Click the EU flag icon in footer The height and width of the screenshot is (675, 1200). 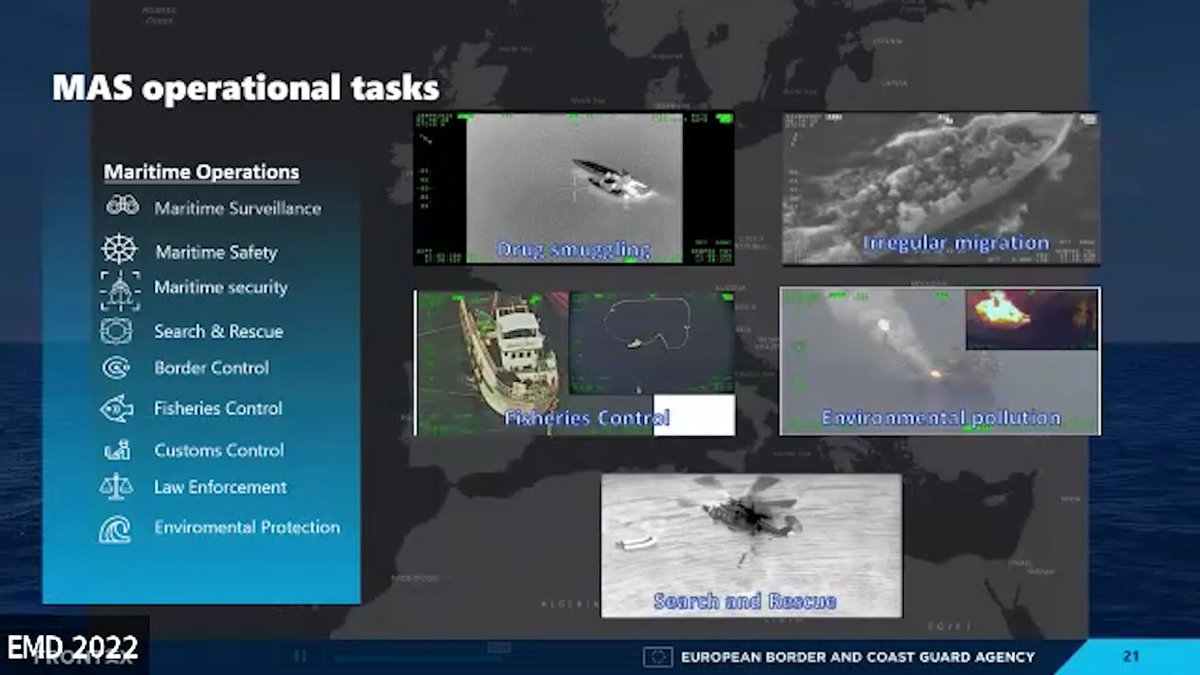657,657
